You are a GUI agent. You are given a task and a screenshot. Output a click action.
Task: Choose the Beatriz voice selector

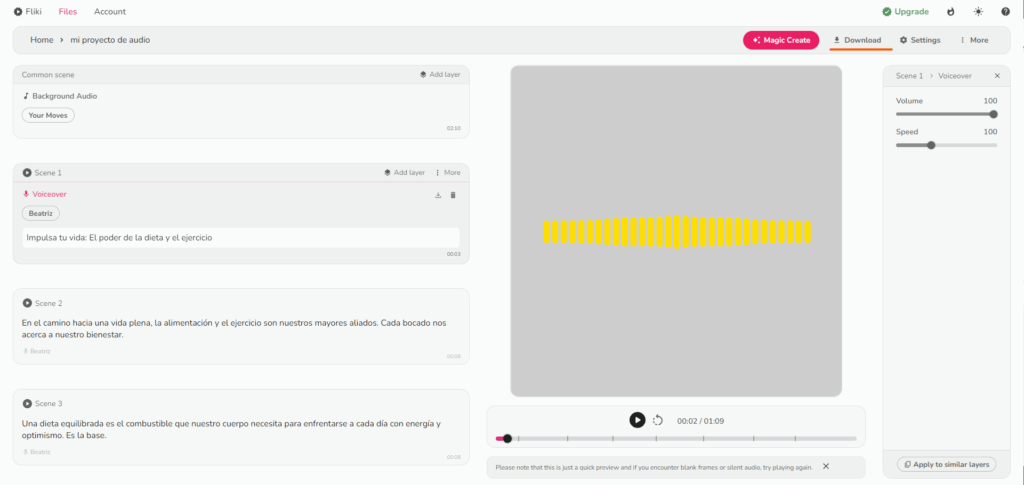point(41,213)
